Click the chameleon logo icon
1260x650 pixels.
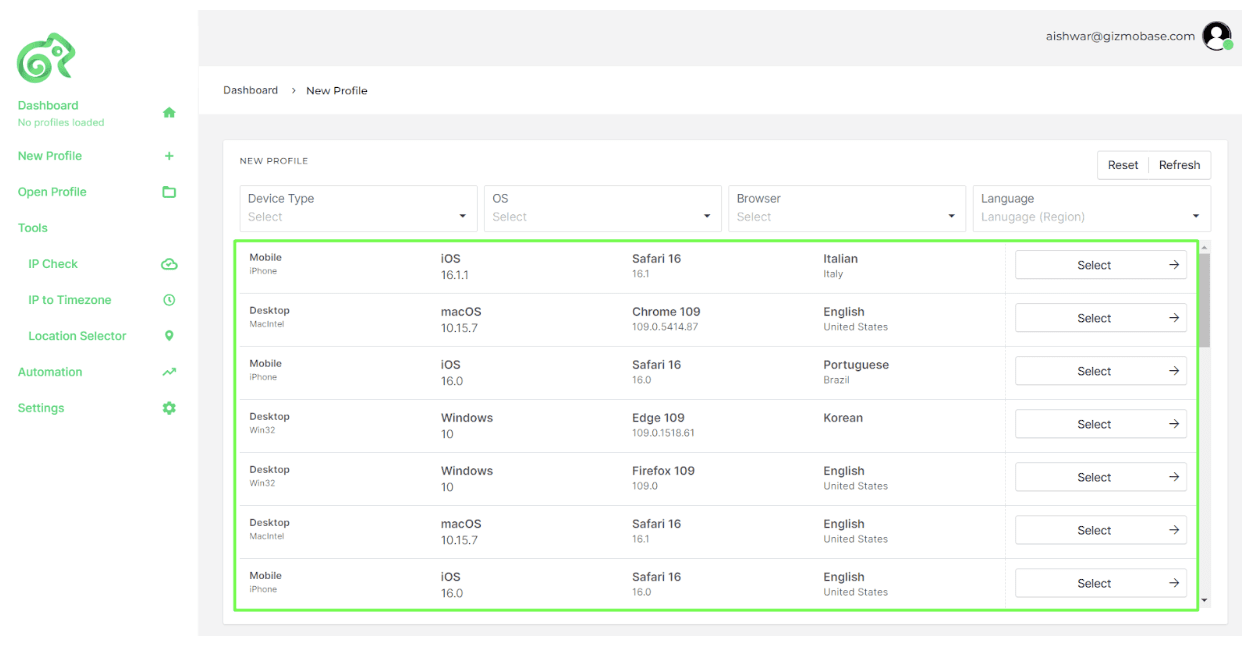(x=46, y=58)
